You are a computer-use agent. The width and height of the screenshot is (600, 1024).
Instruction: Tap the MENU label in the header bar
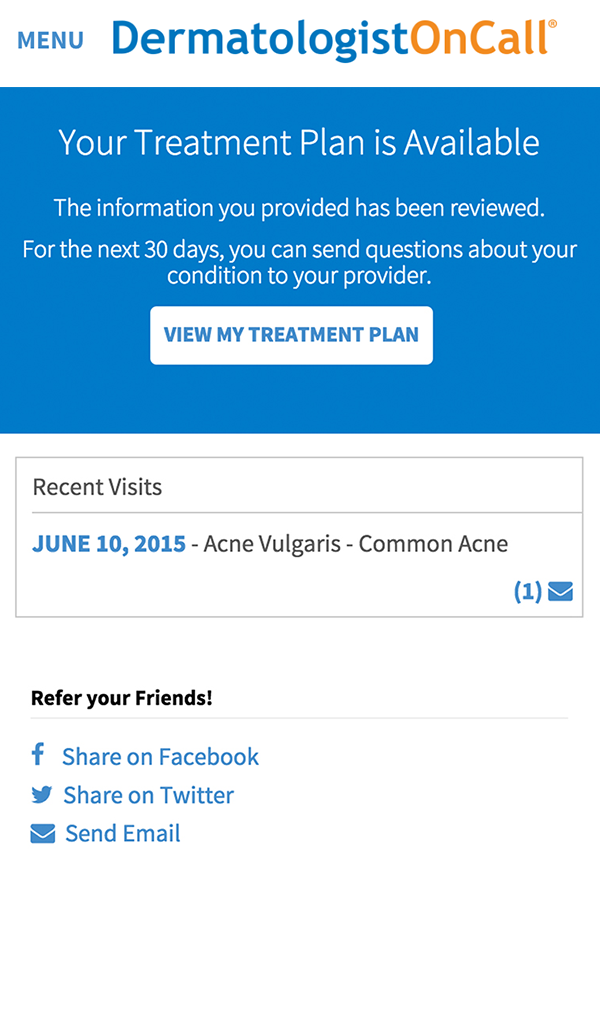(x=49, y=41)
